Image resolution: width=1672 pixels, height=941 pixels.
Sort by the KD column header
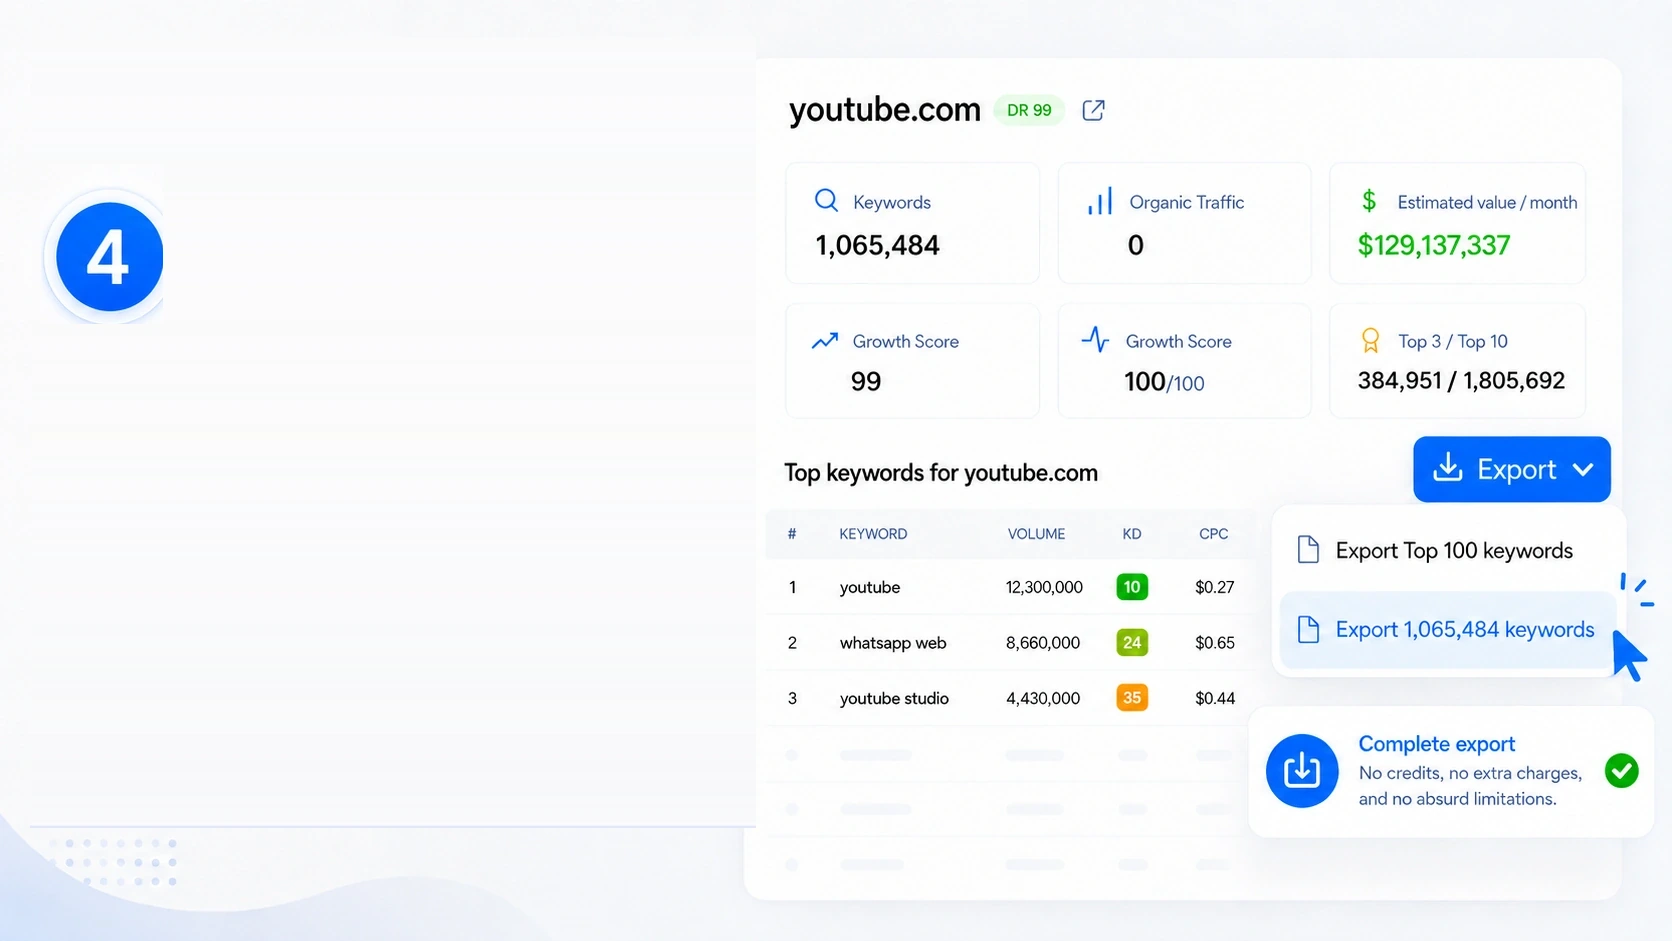1132,534
